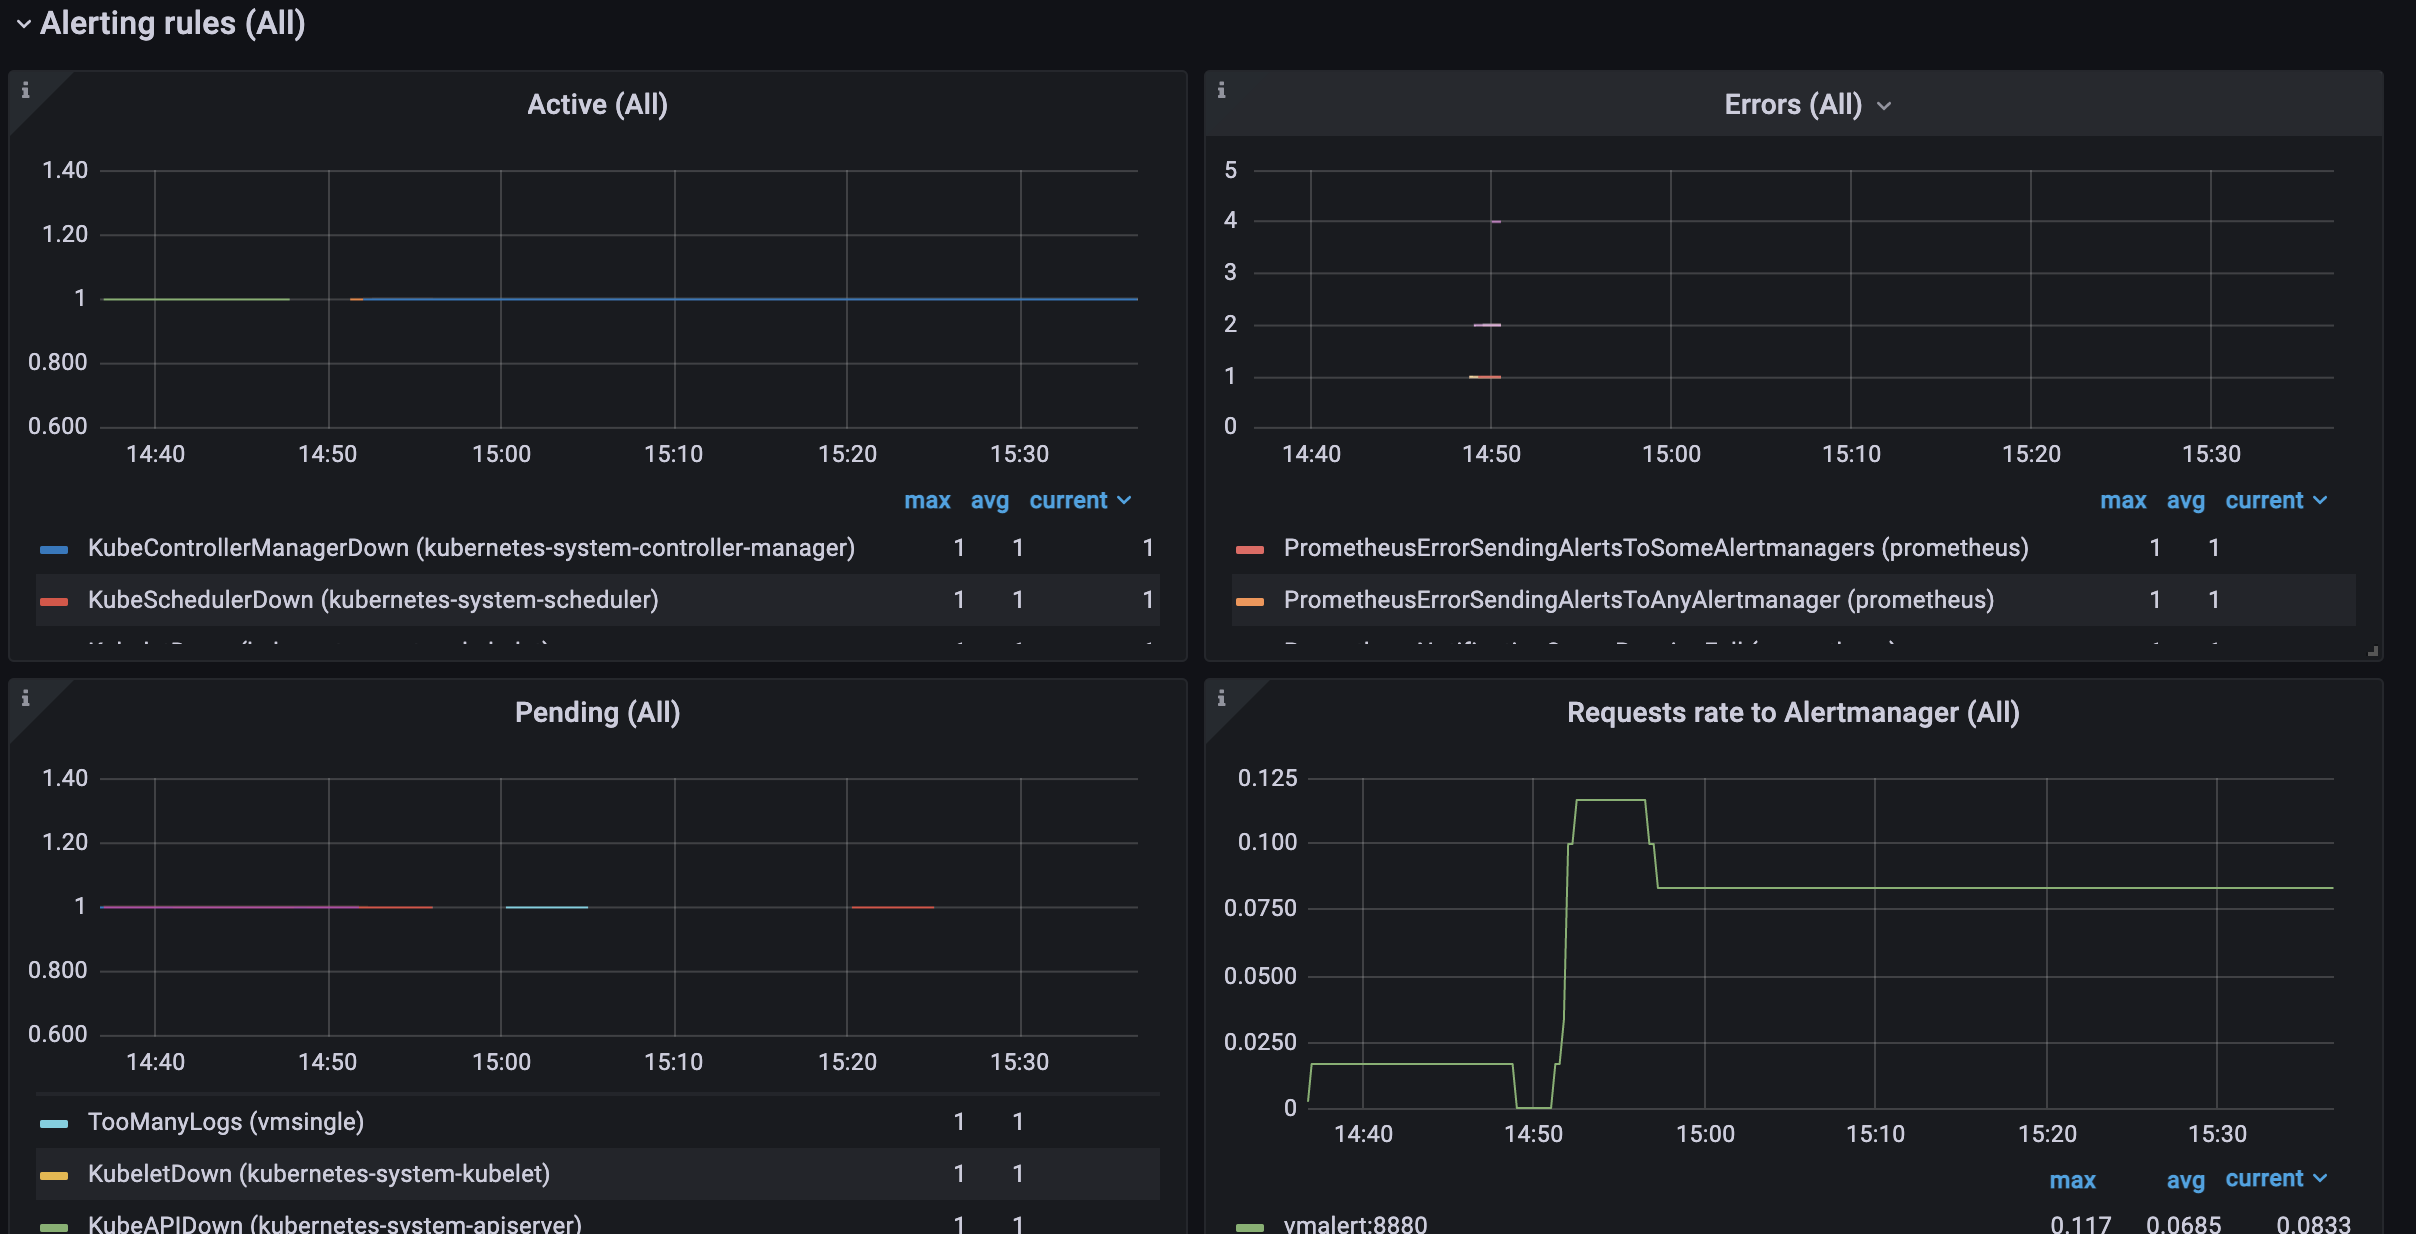This screenshot has width=2416, height=1234.
Task: Click resize handle of Errors panel
Action: click(2372, 651)
